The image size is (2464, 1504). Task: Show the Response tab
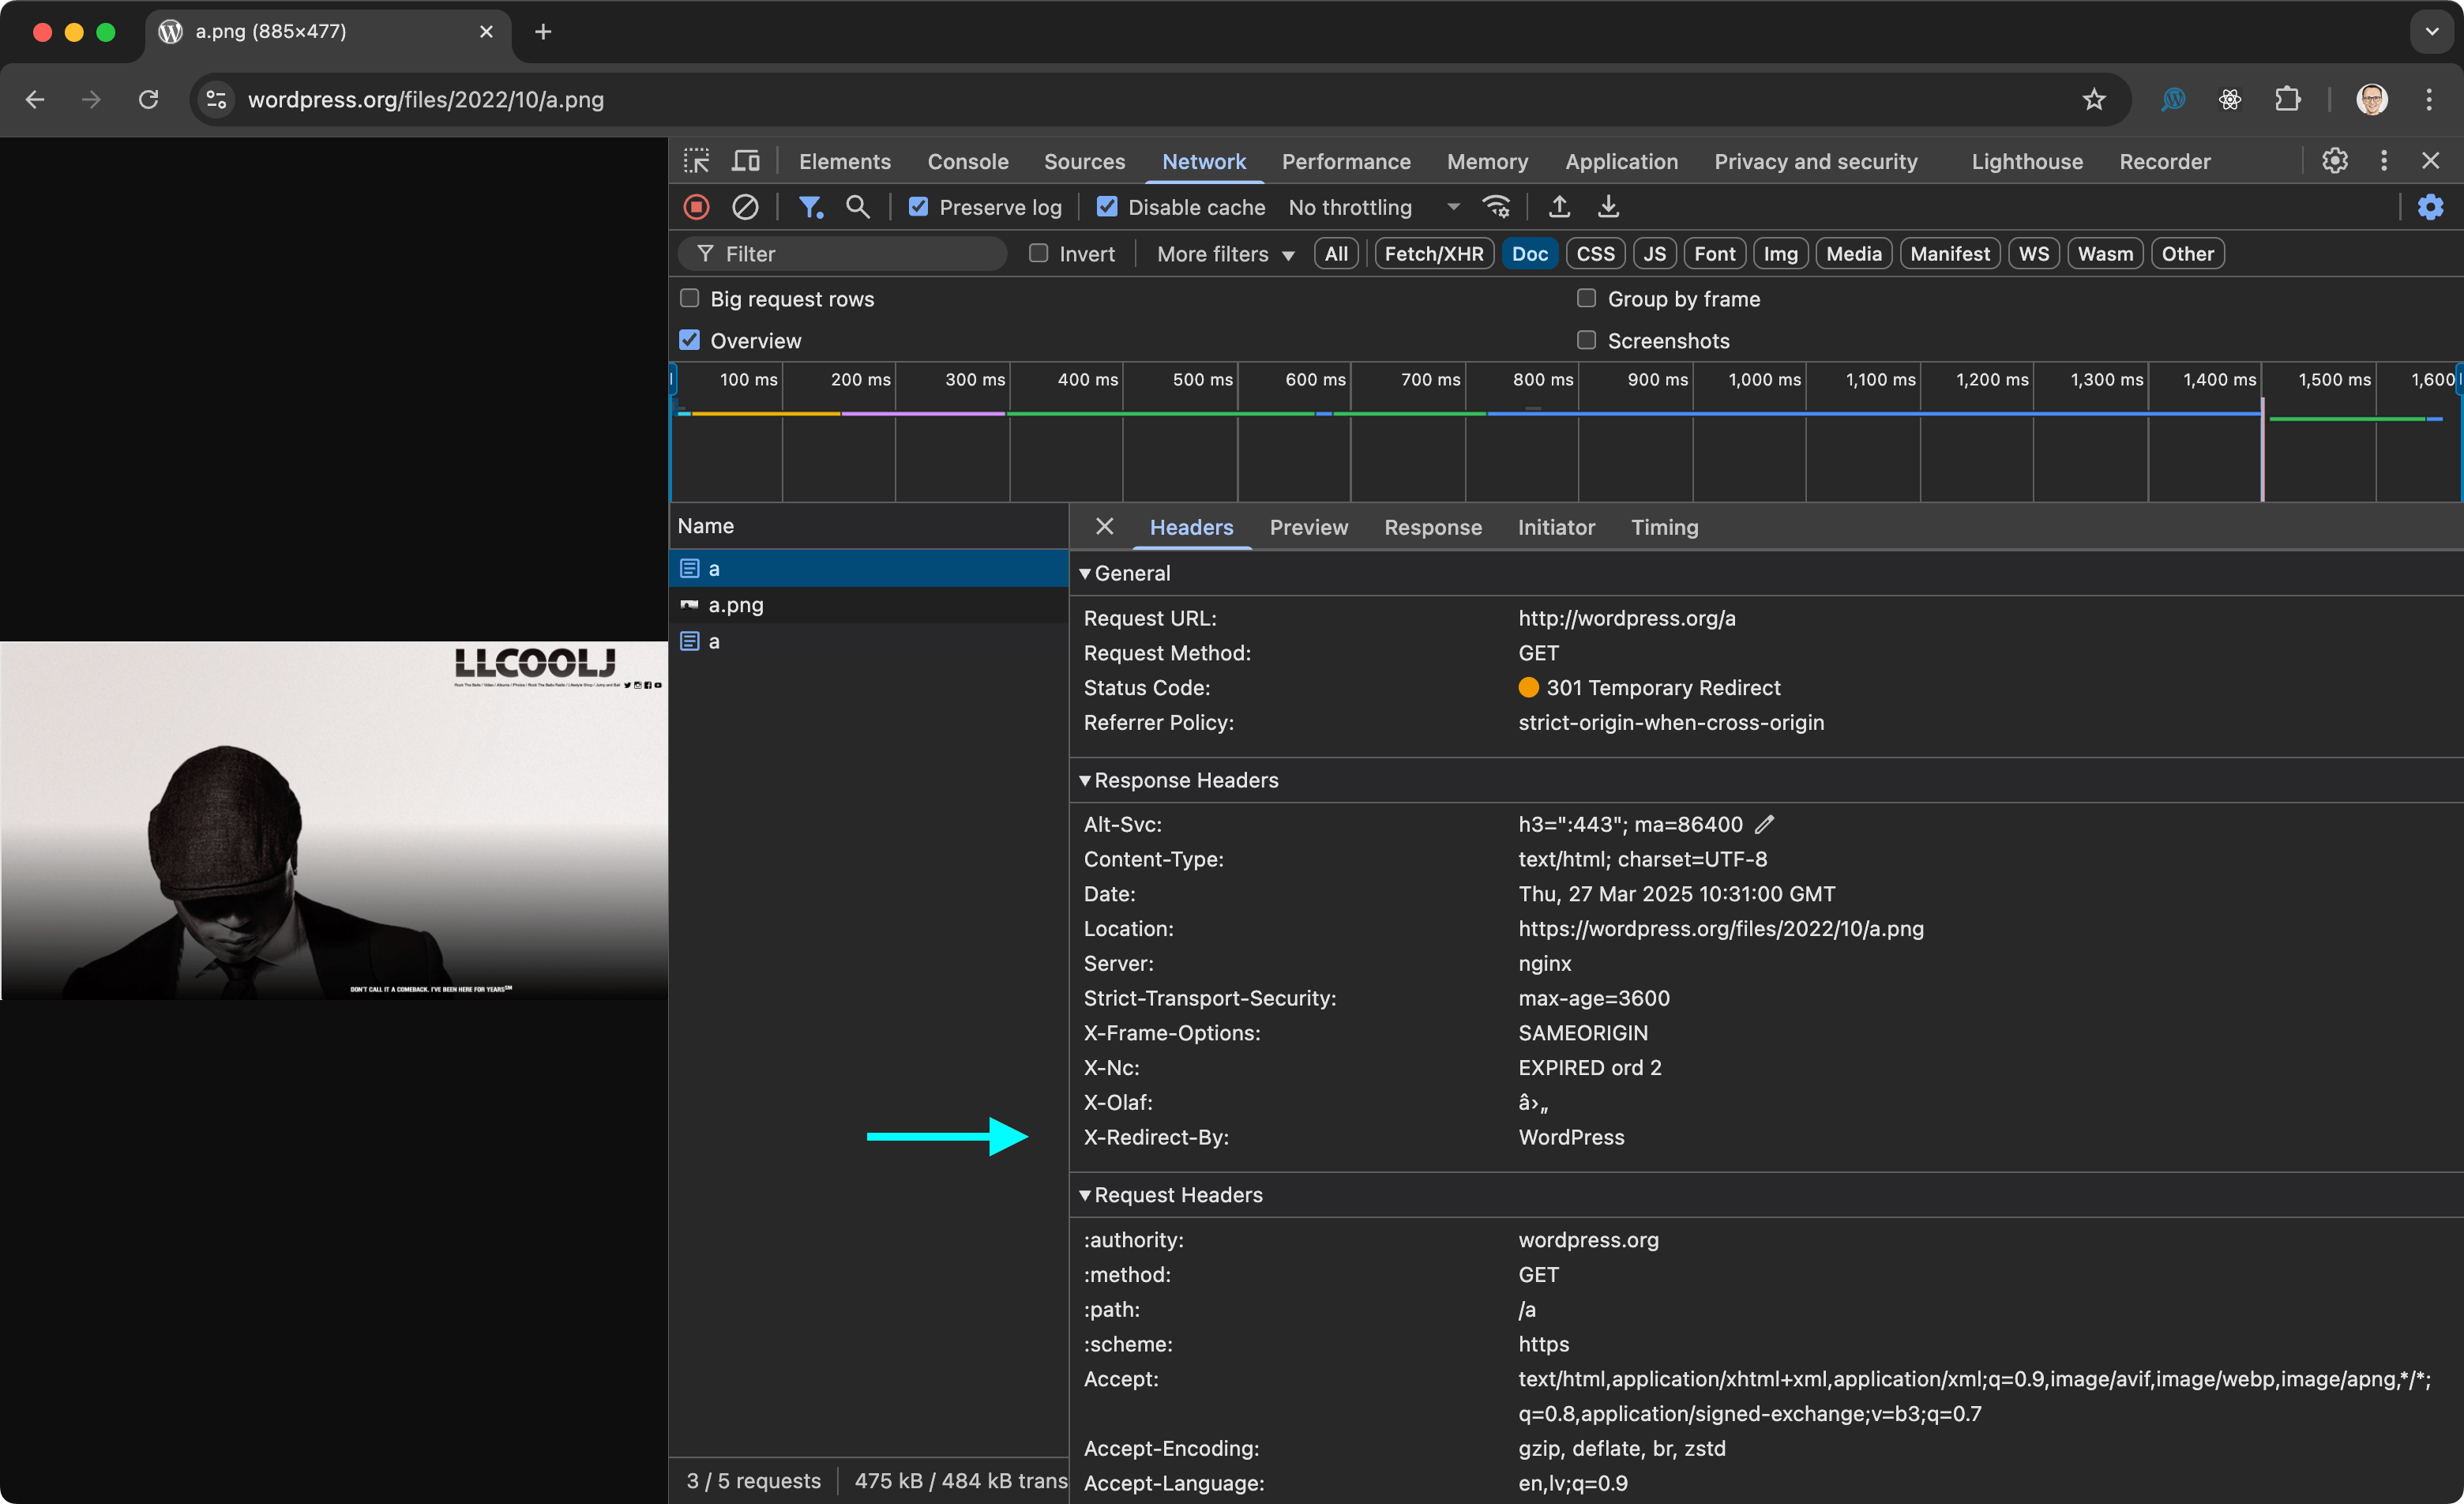(x=1432, y=527)
